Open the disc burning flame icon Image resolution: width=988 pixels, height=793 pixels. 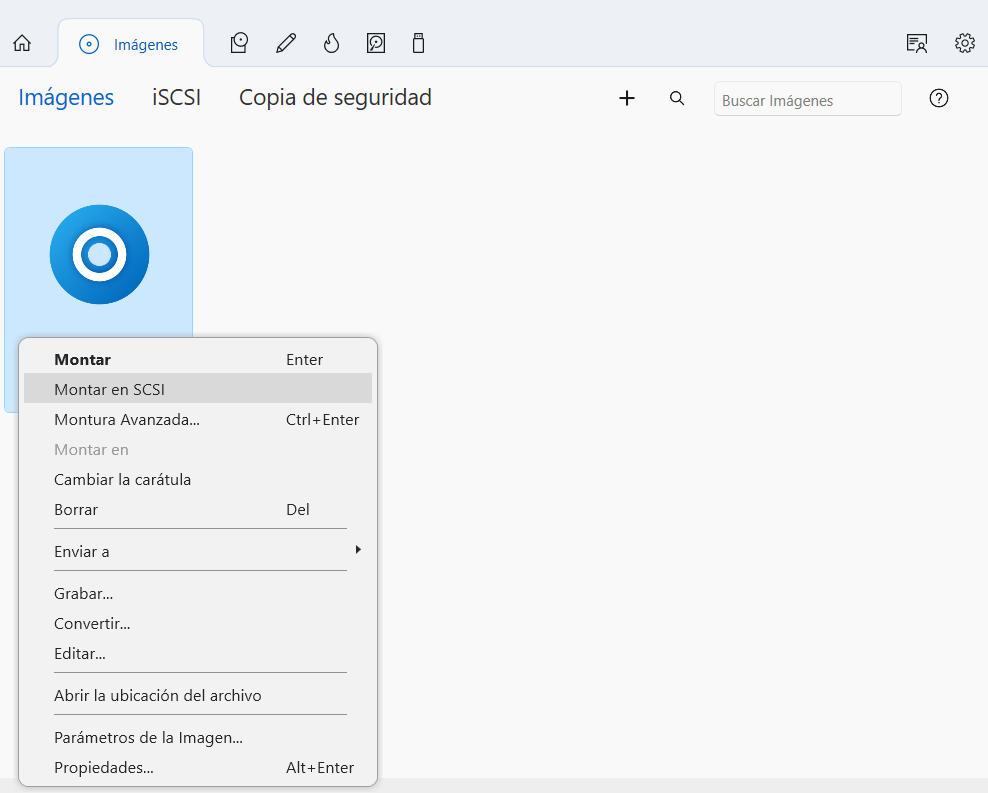click(x=331, y=43)
